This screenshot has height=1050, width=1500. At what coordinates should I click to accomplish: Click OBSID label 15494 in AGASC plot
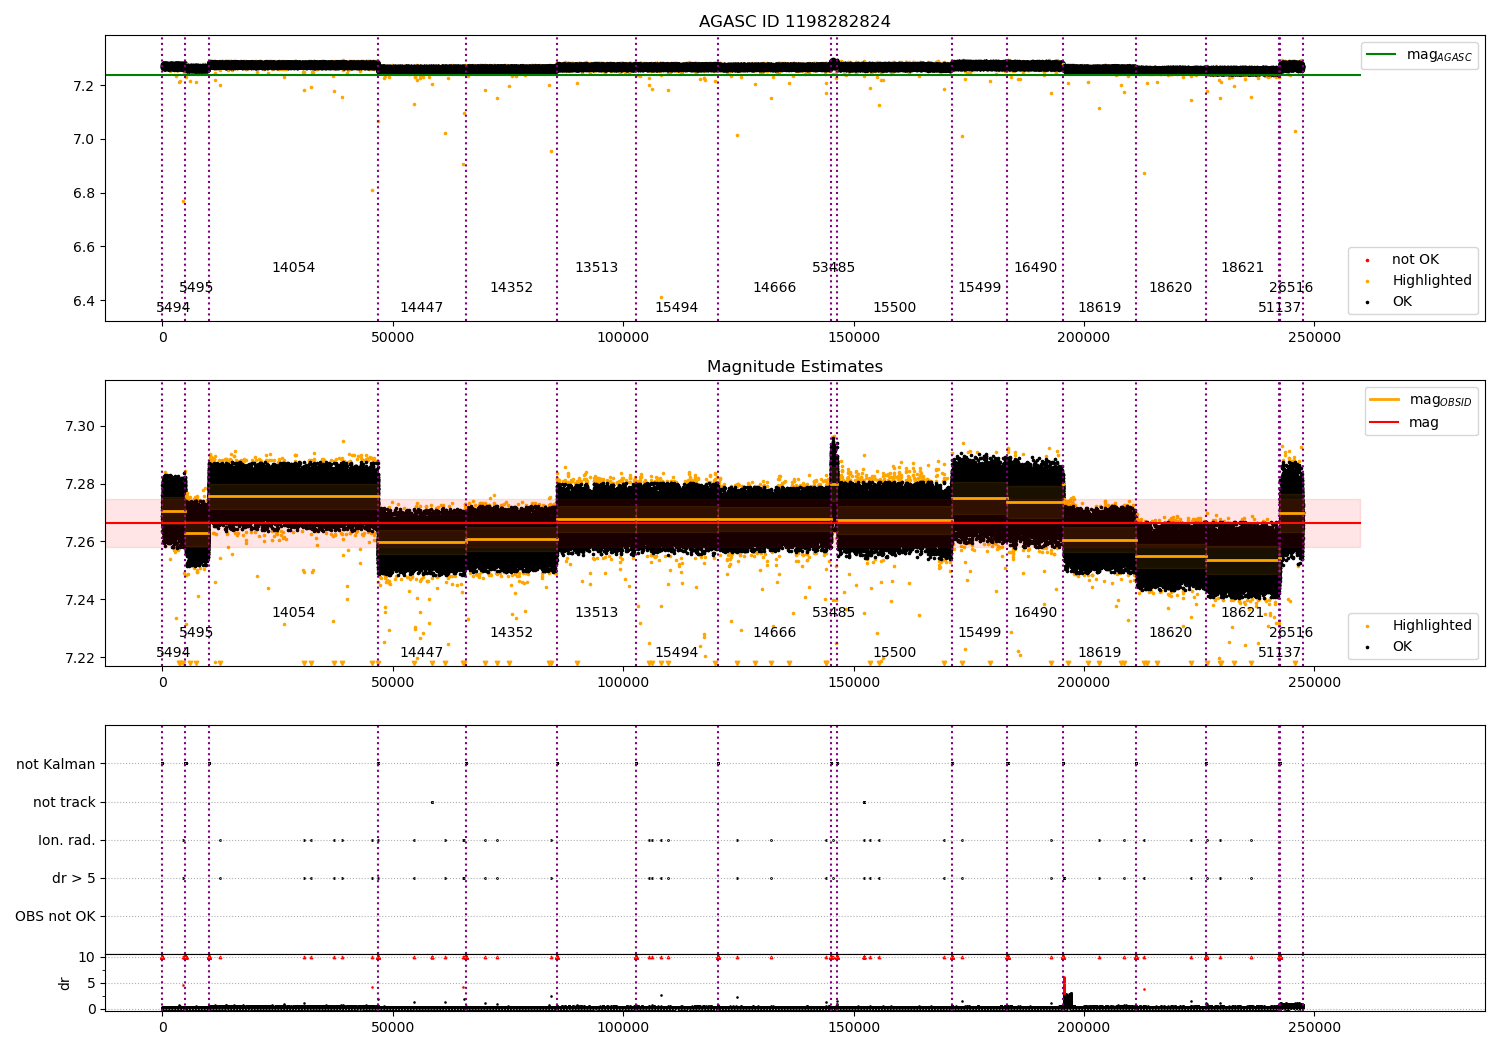click(x=676, y=308)
